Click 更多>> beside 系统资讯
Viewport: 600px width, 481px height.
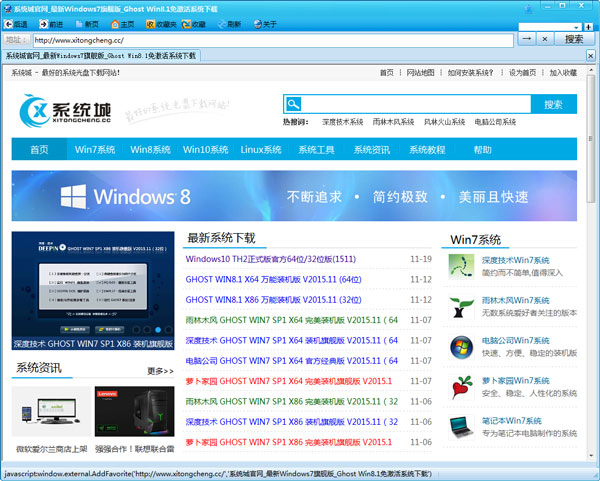coord(160,371)
